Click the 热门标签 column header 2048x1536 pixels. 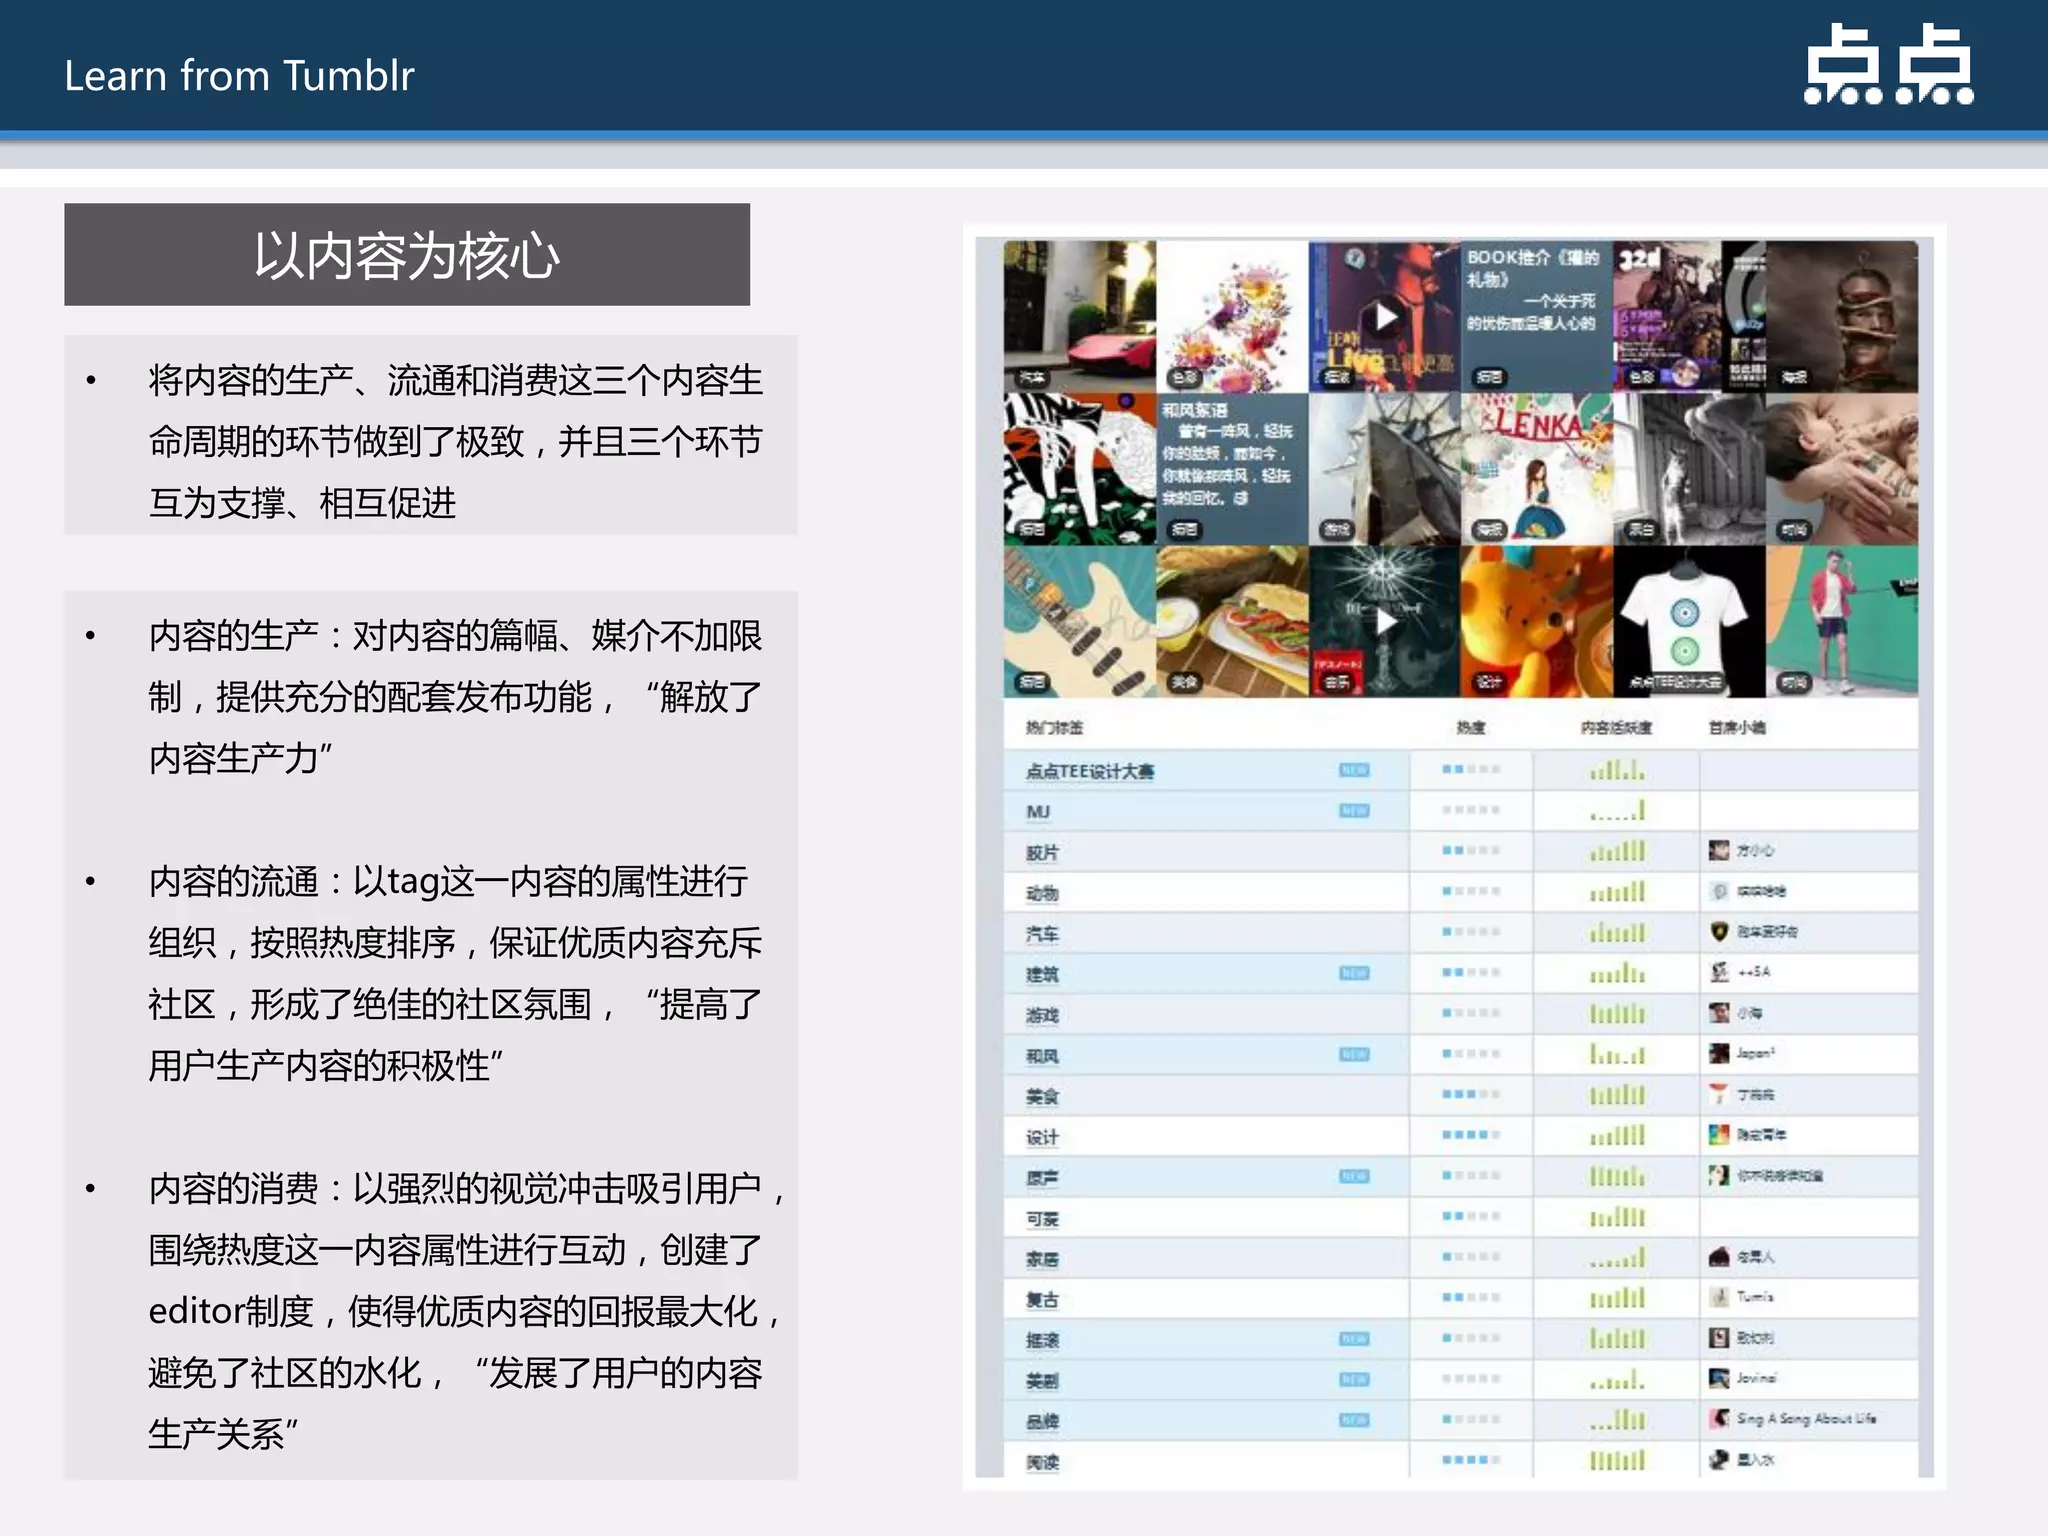(x=1054, y=727)
